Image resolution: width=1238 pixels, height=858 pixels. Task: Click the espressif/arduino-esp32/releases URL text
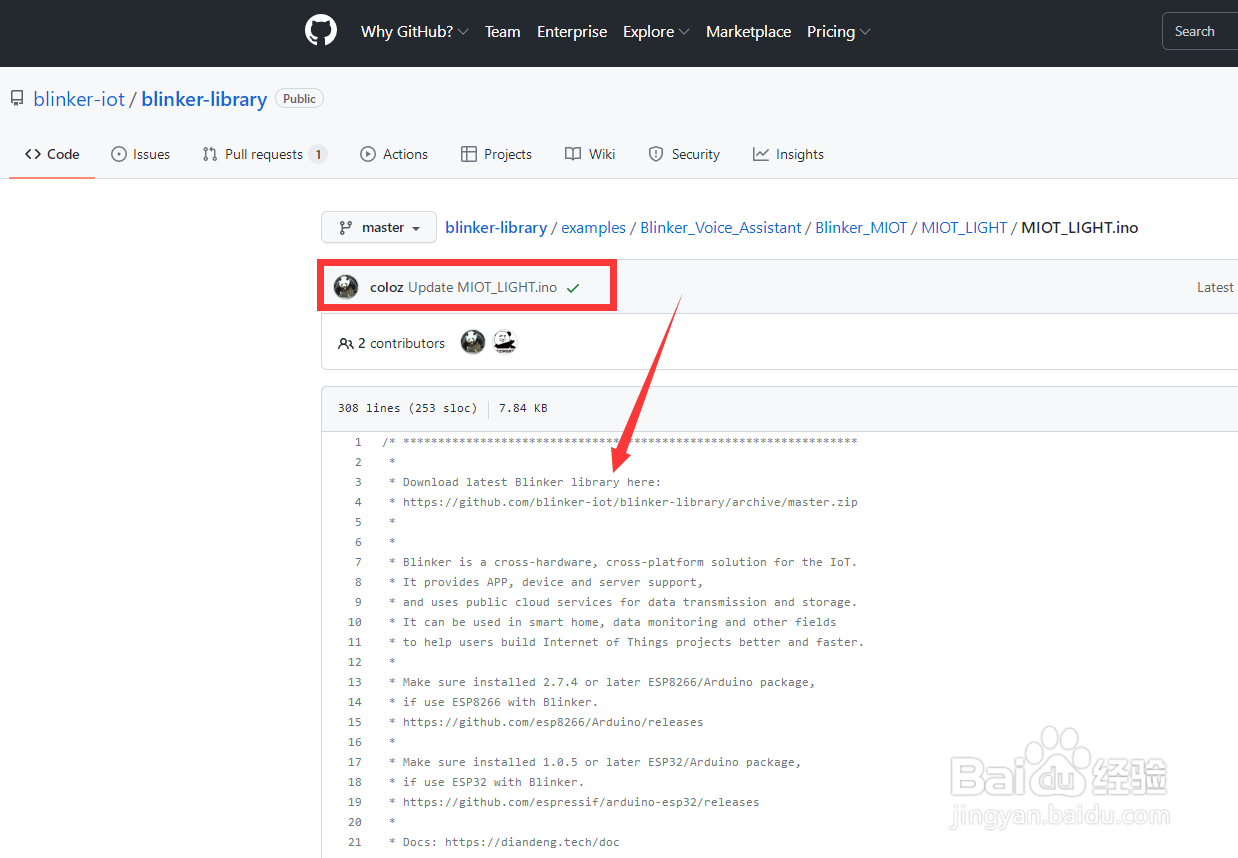(x=581, y=802)
